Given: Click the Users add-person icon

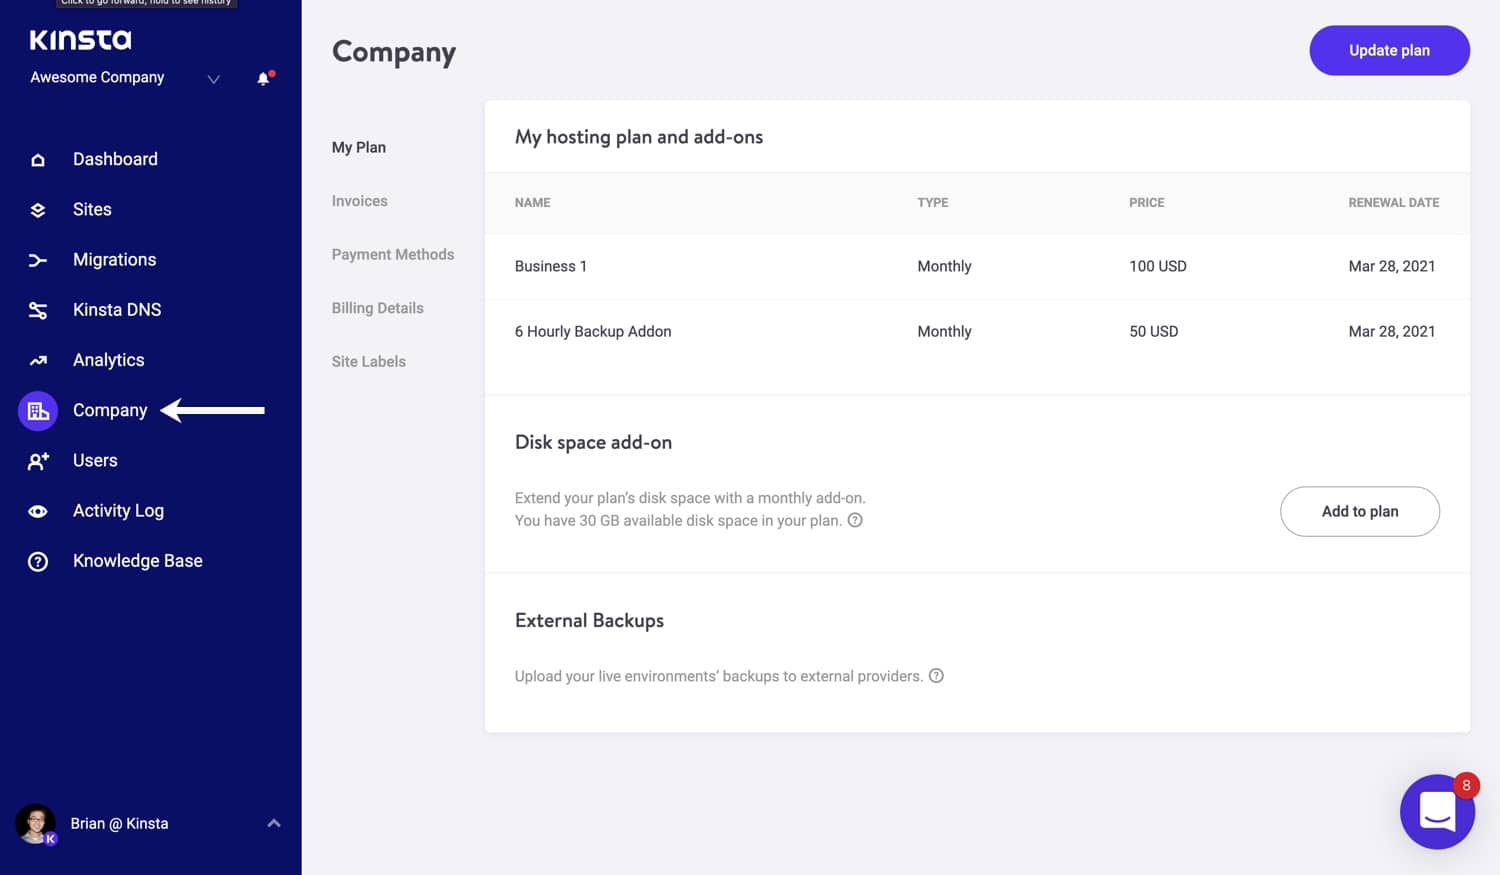Looking at the screenshot, I should [x=38, y=461].
